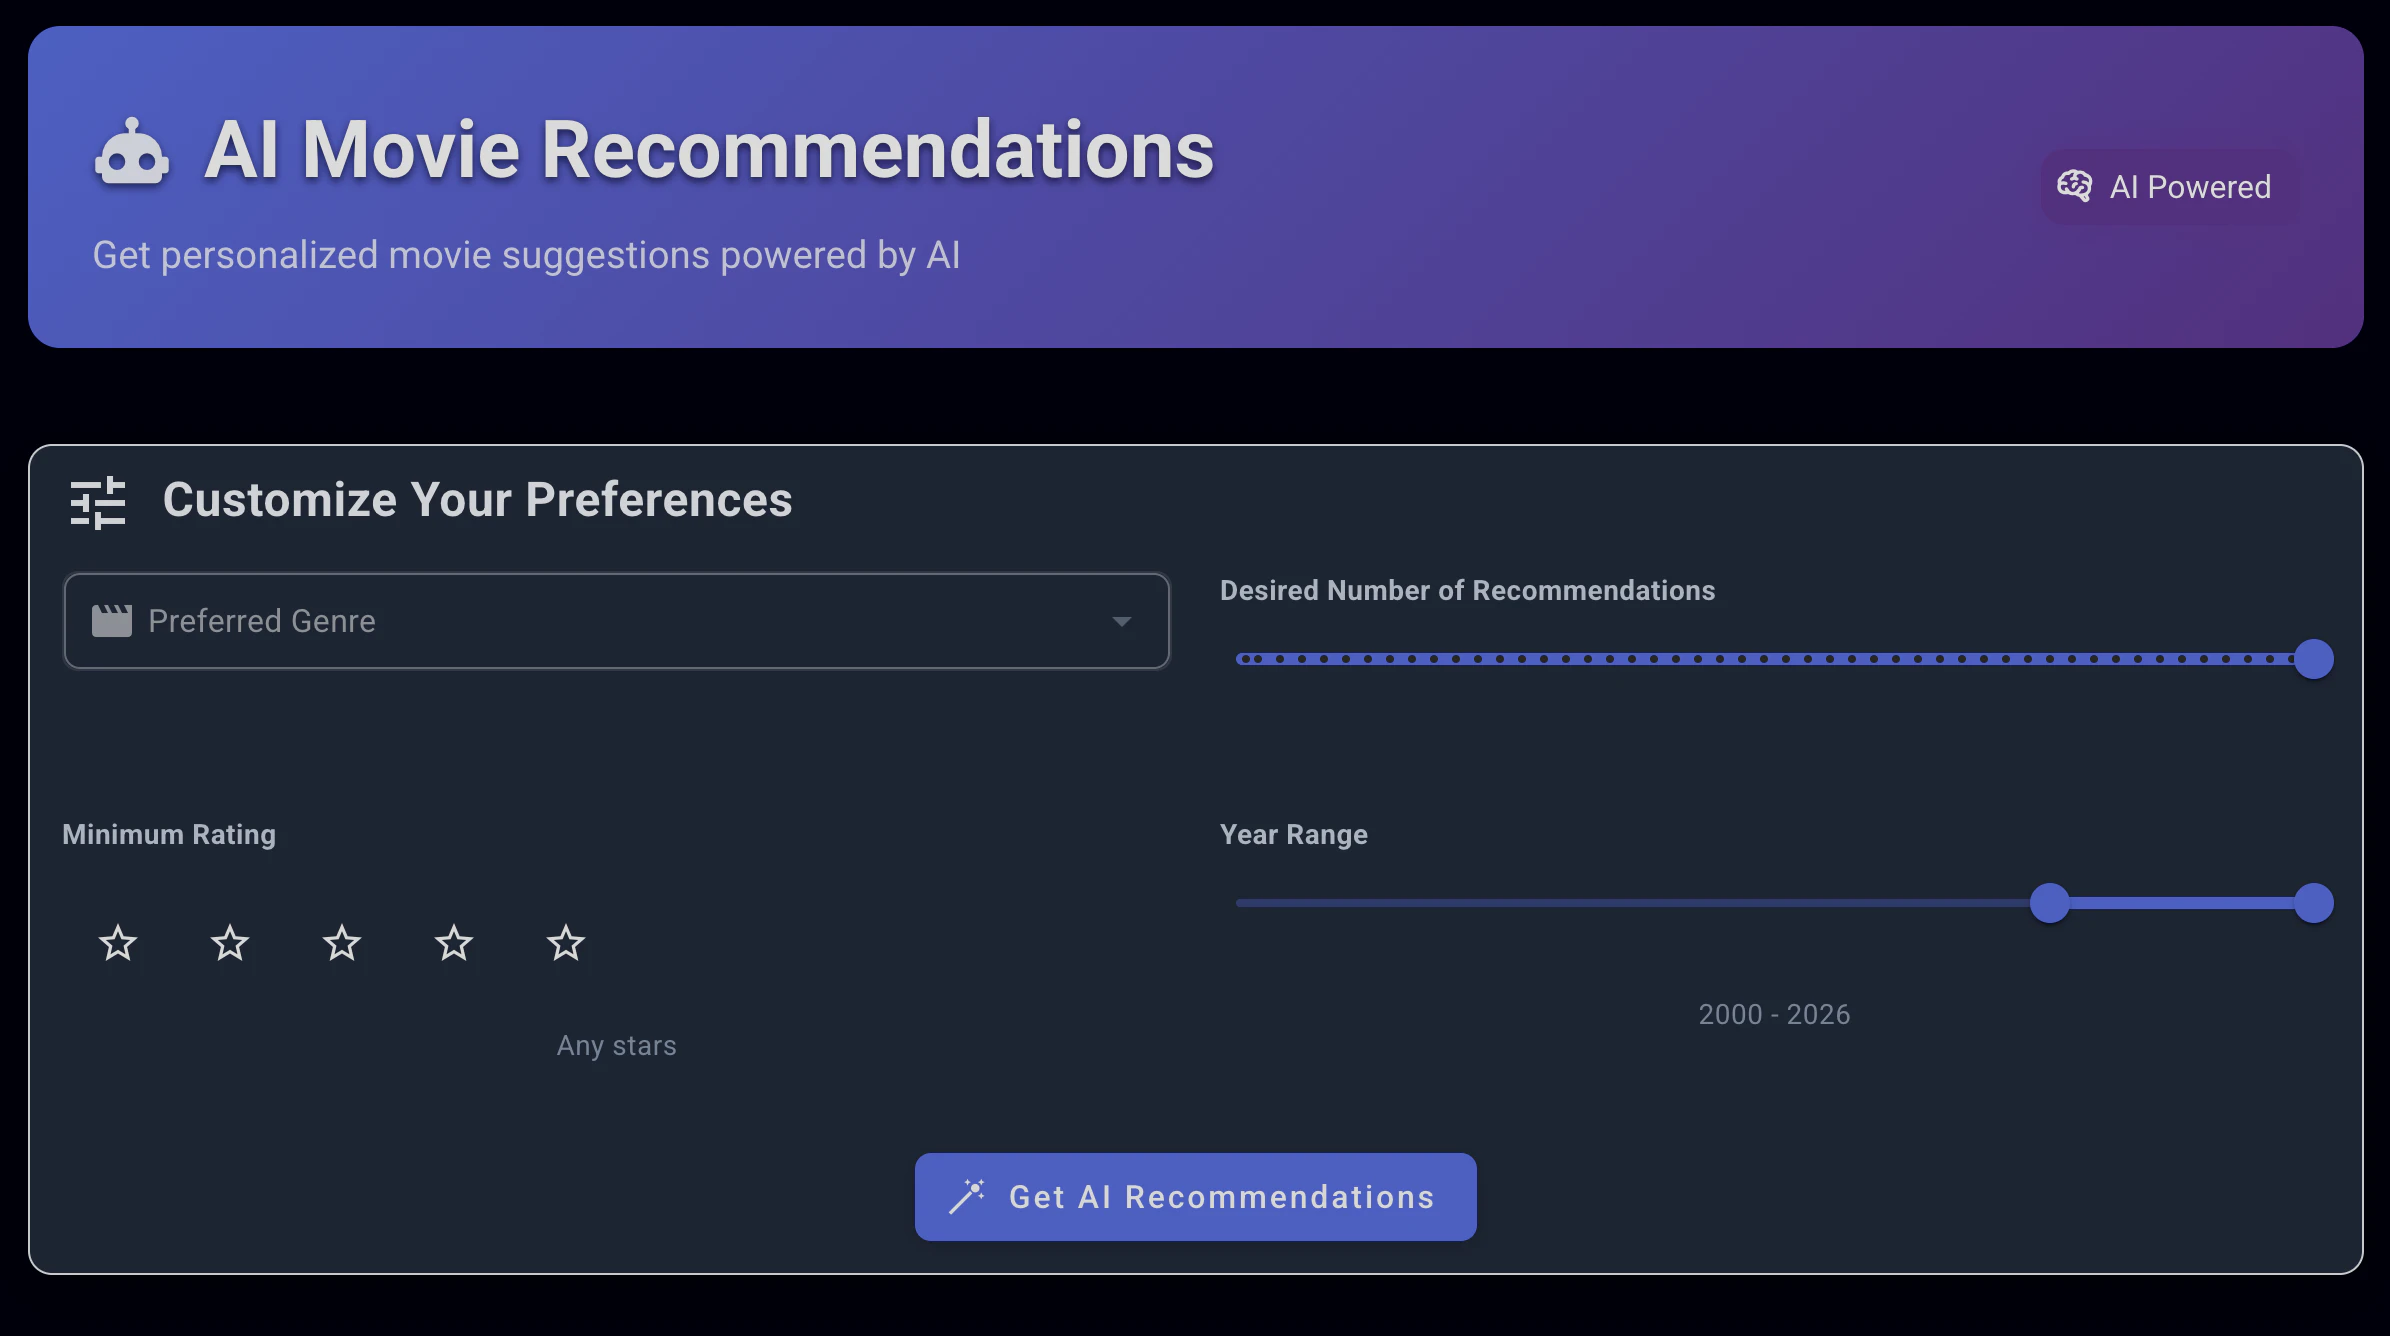The height and width of the screenshot is (1336, 2390).
Task: Click the sliders icon next to Customize Your Preferences
Action: (x=98, y=501)
